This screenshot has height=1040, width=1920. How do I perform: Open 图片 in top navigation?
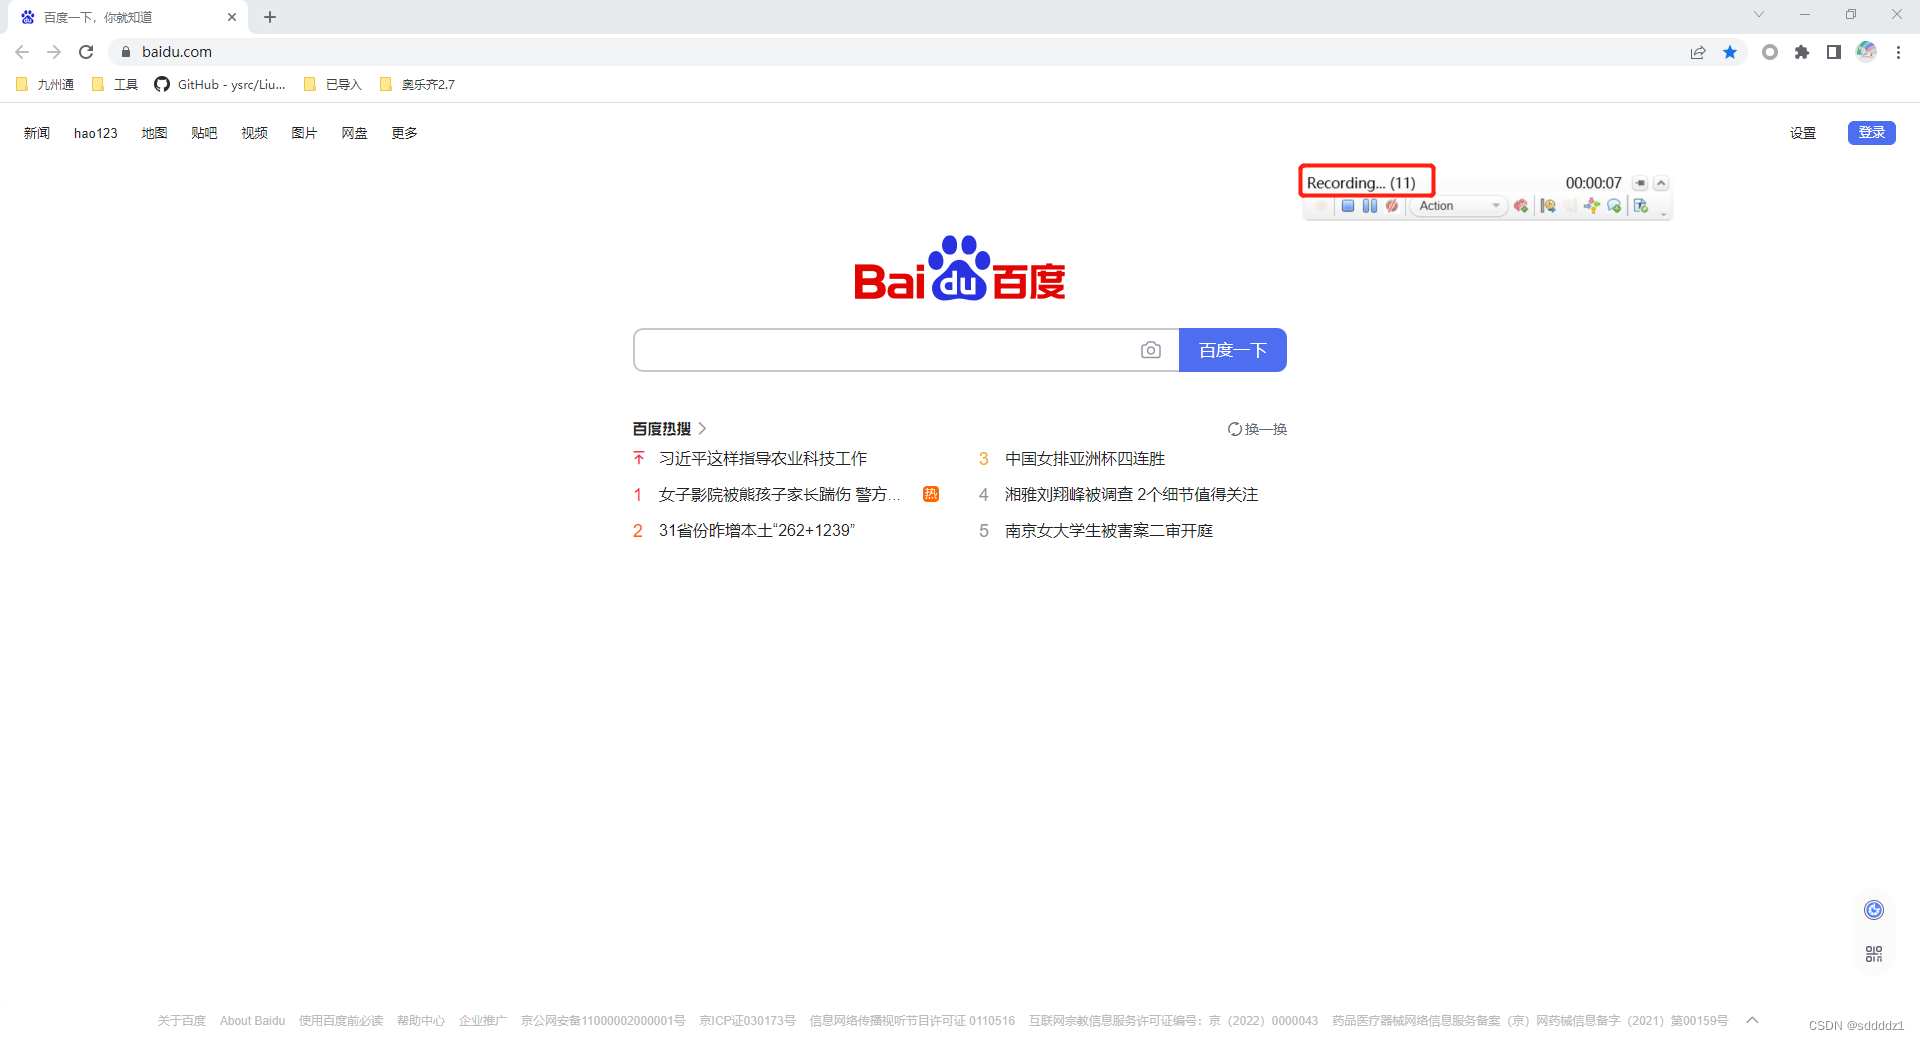304,133
